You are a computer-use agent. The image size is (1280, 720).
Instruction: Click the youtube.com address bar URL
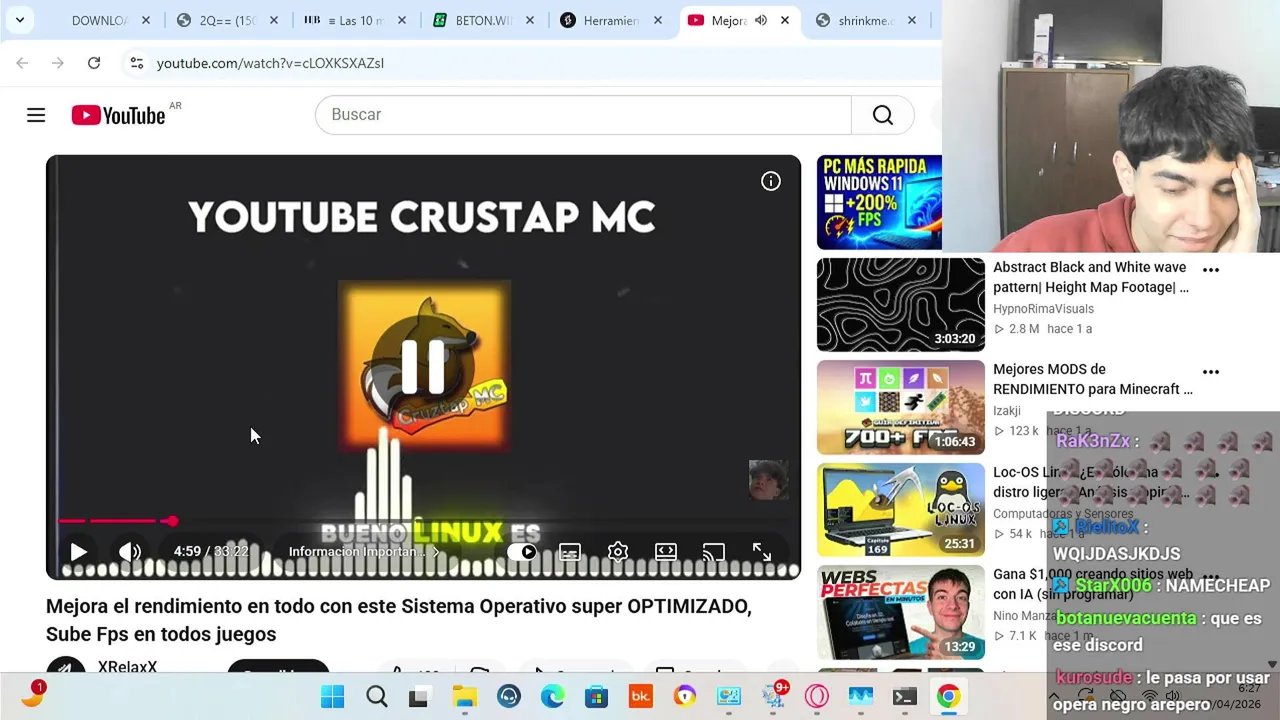(x=270, y=63)
